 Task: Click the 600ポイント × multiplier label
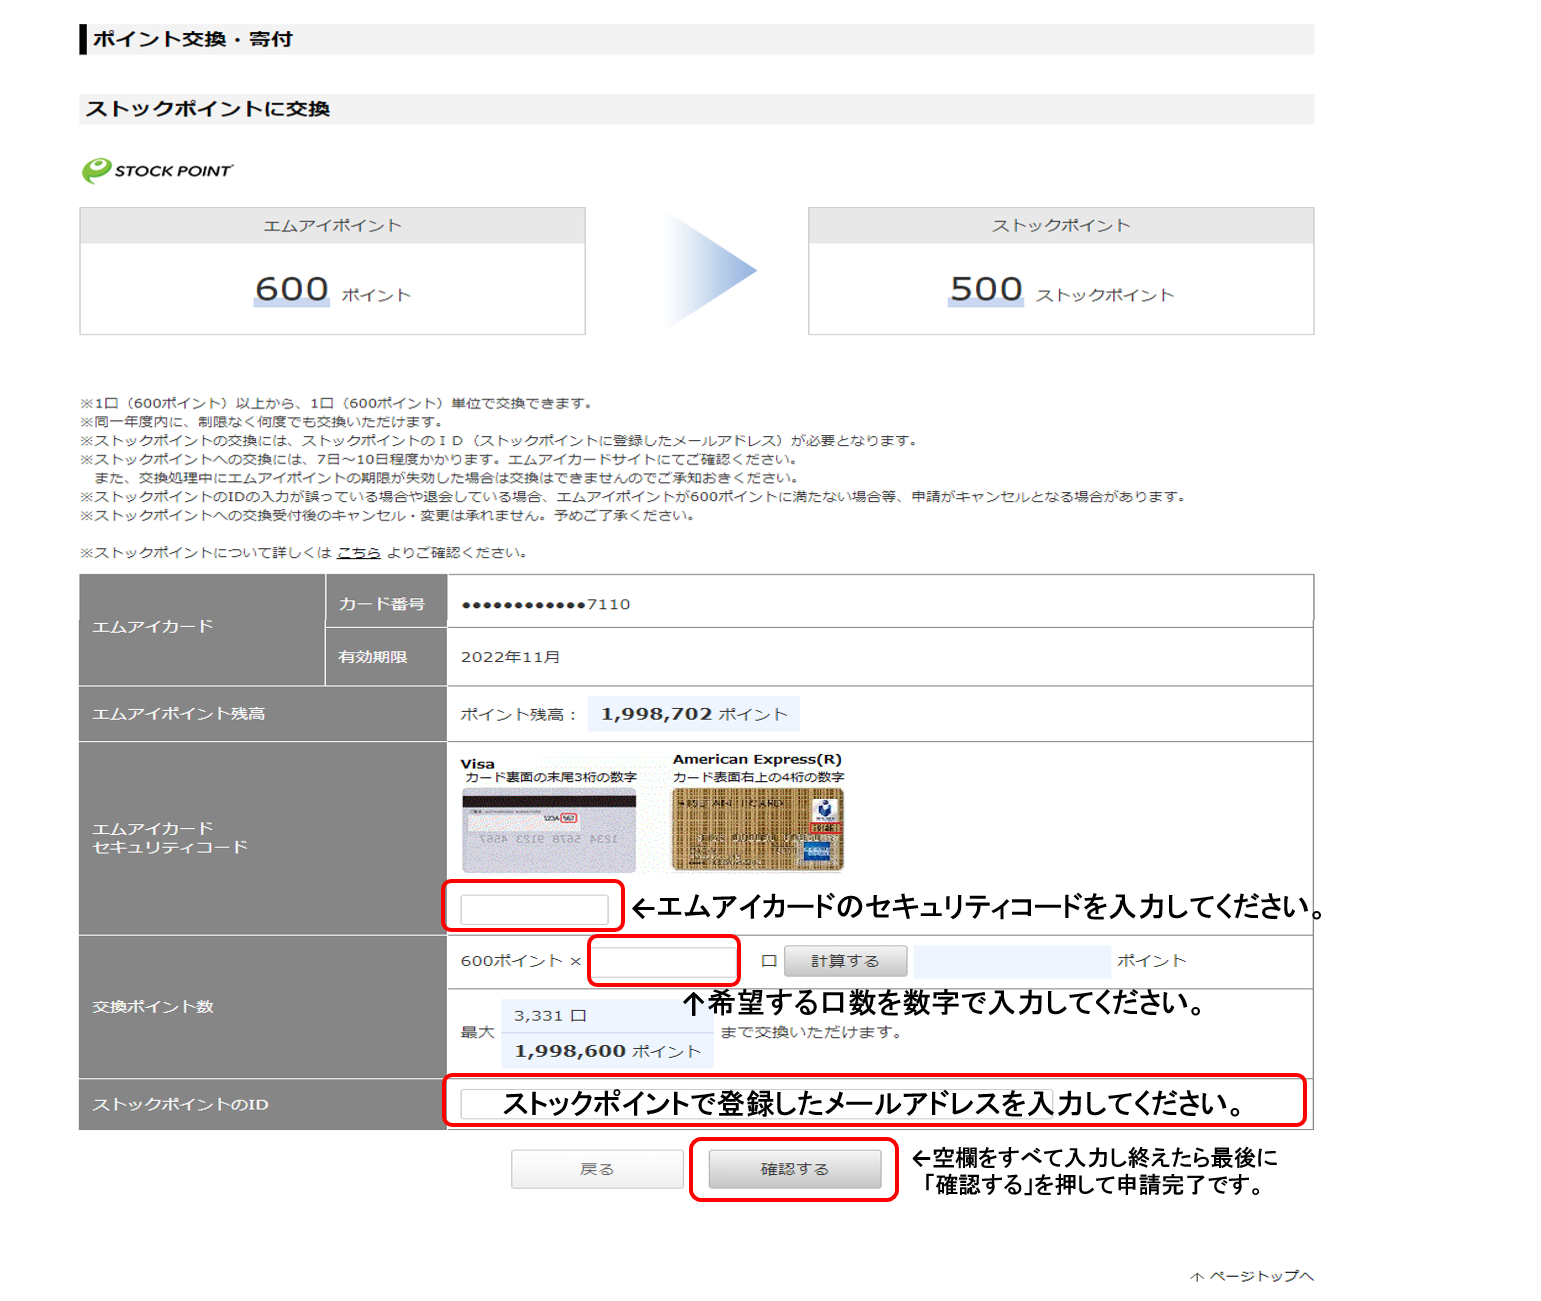point(521,961)
